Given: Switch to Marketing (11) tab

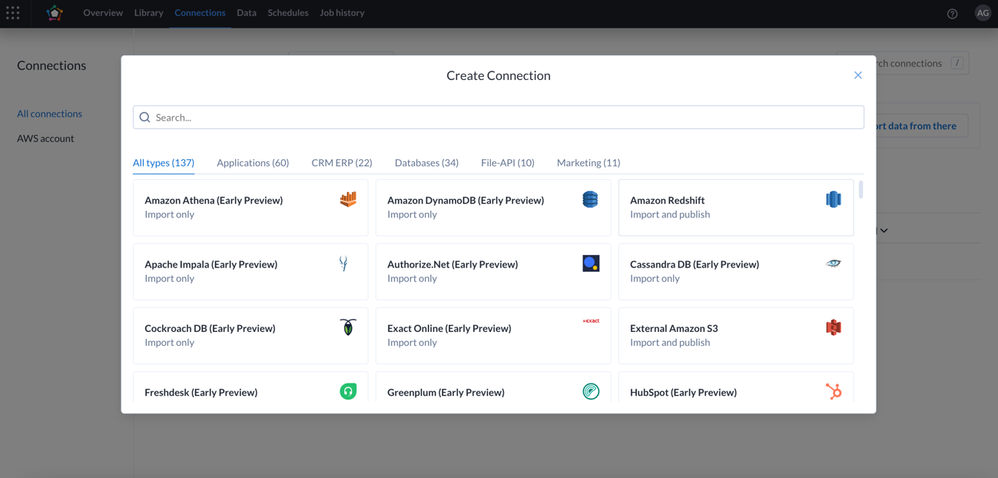Looking at the screenshot, I should coord(589,163).
